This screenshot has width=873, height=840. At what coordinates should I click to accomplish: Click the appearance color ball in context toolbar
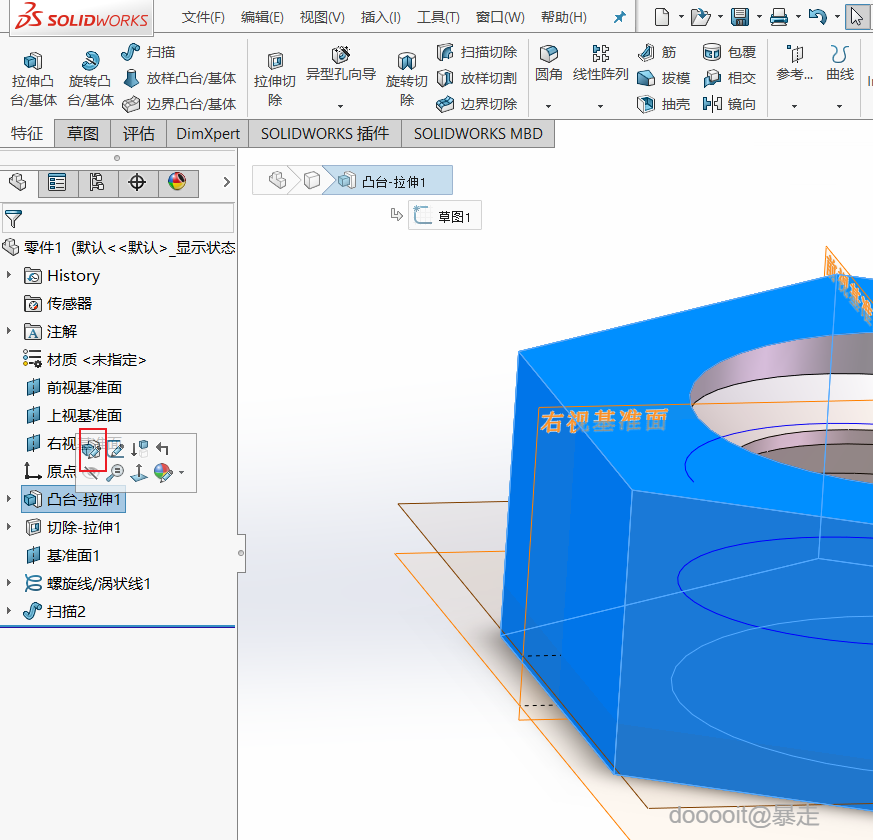[163, 472]
